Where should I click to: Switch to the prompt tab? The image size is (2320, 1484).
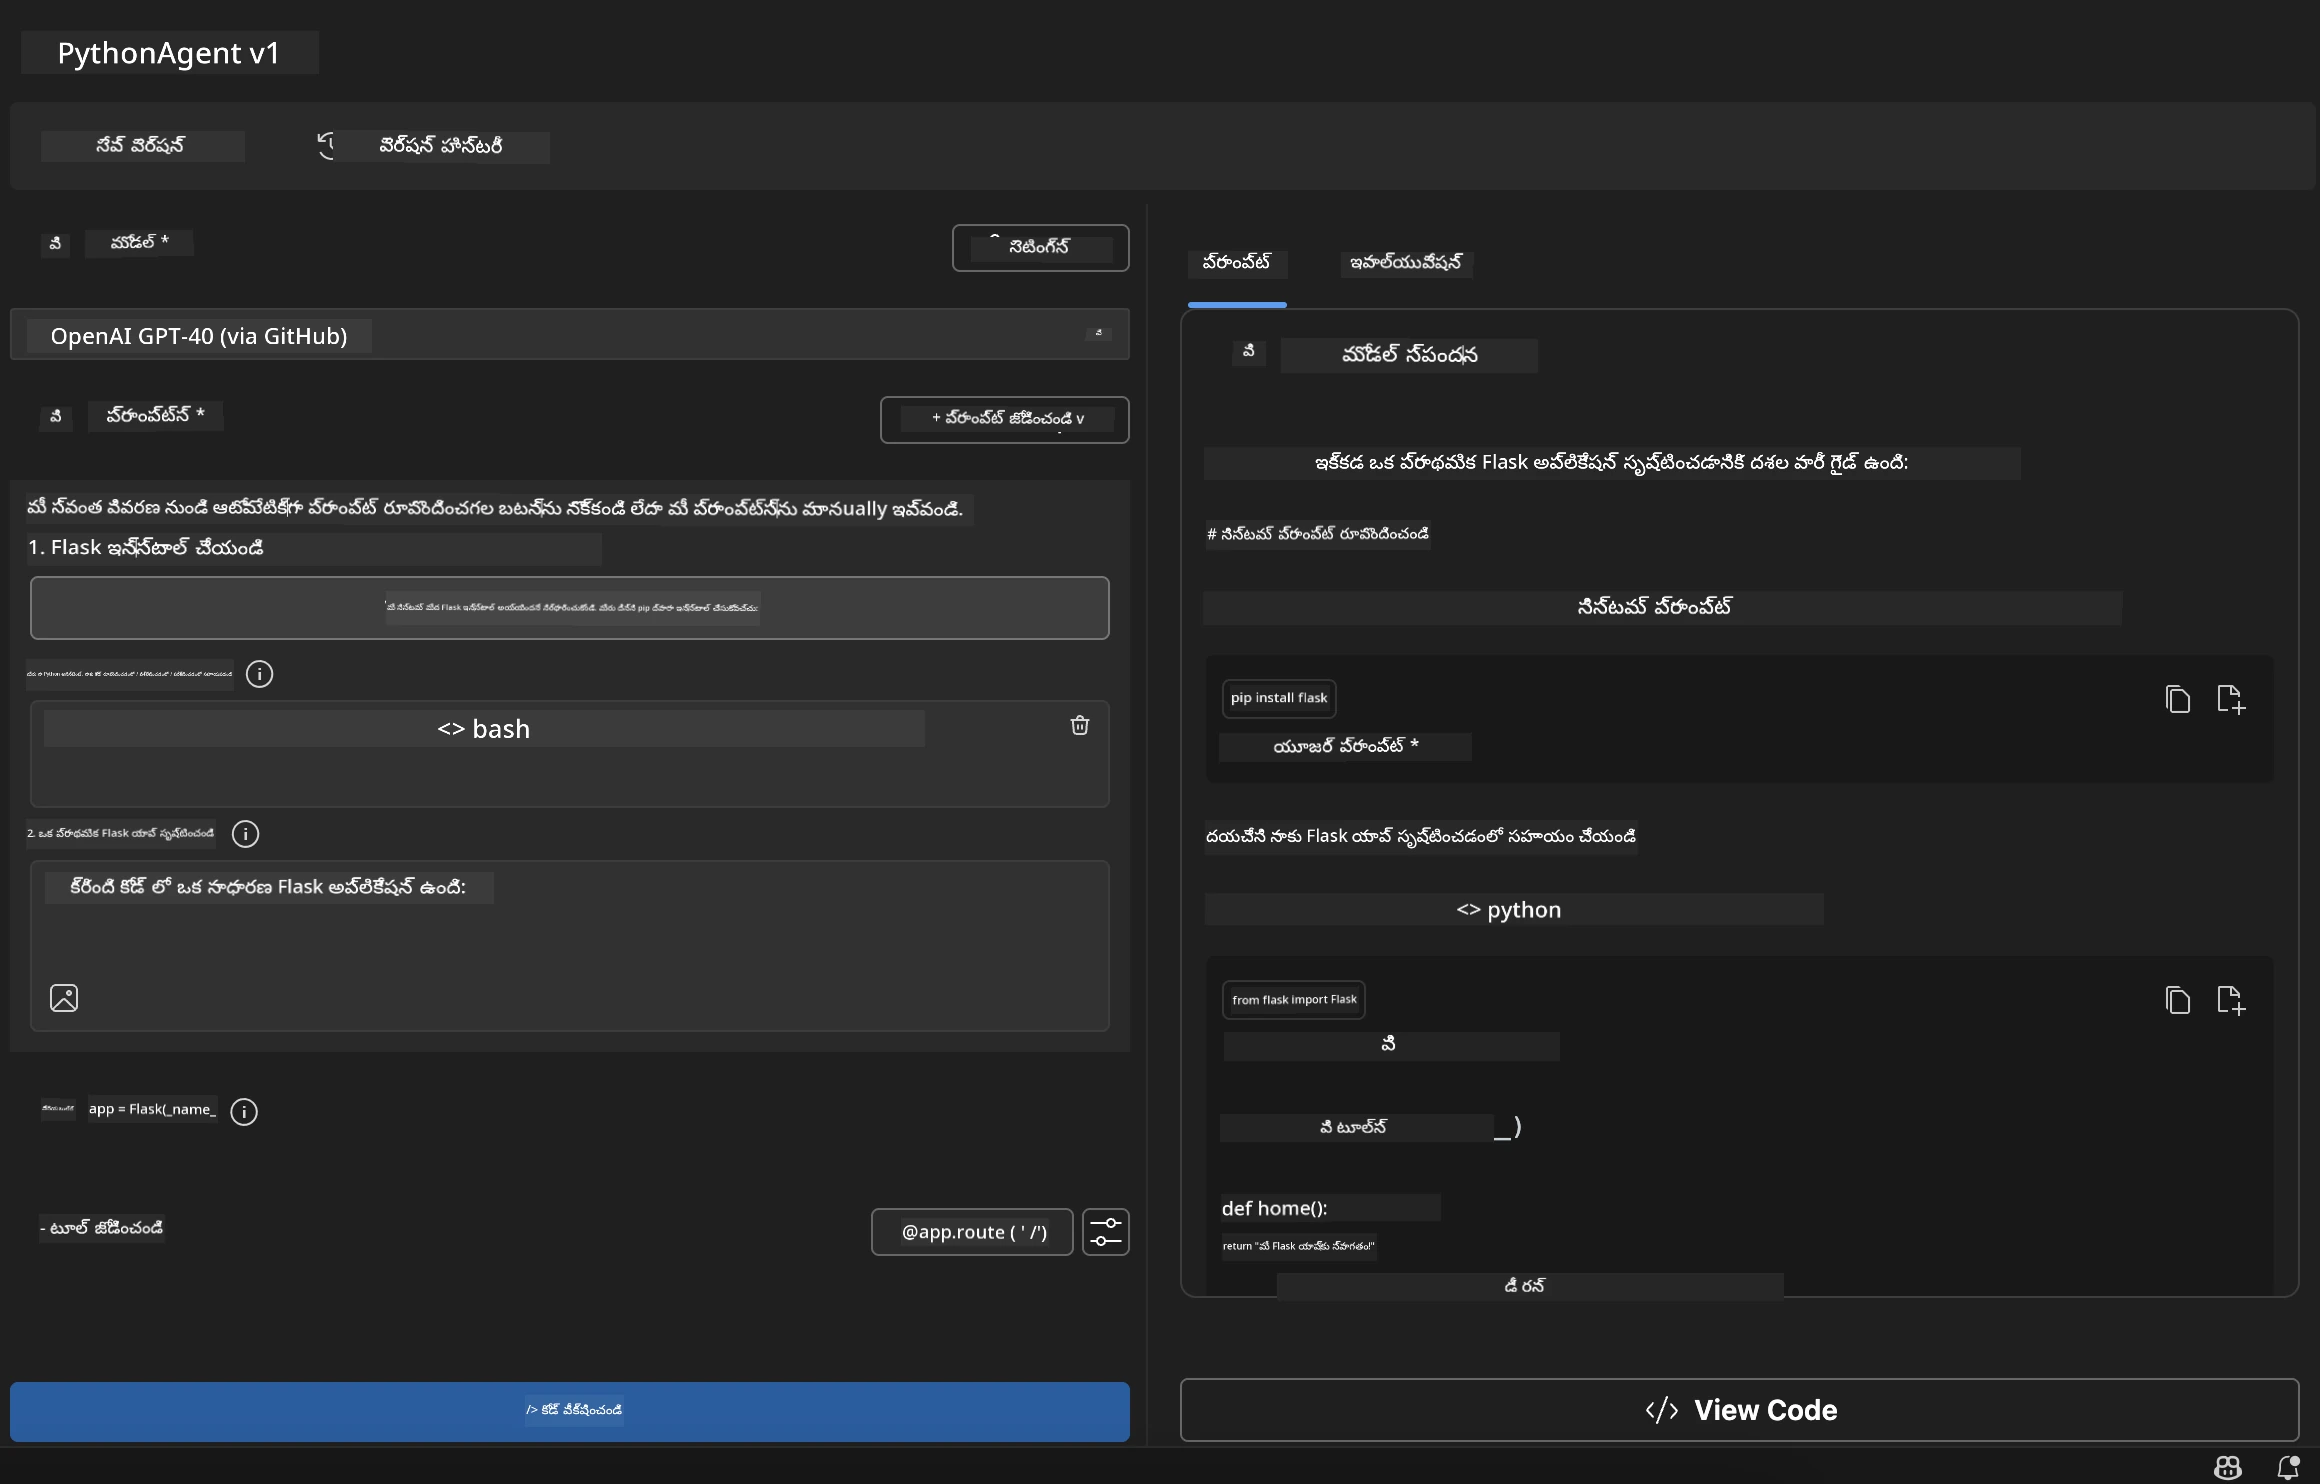(1237, 263)
